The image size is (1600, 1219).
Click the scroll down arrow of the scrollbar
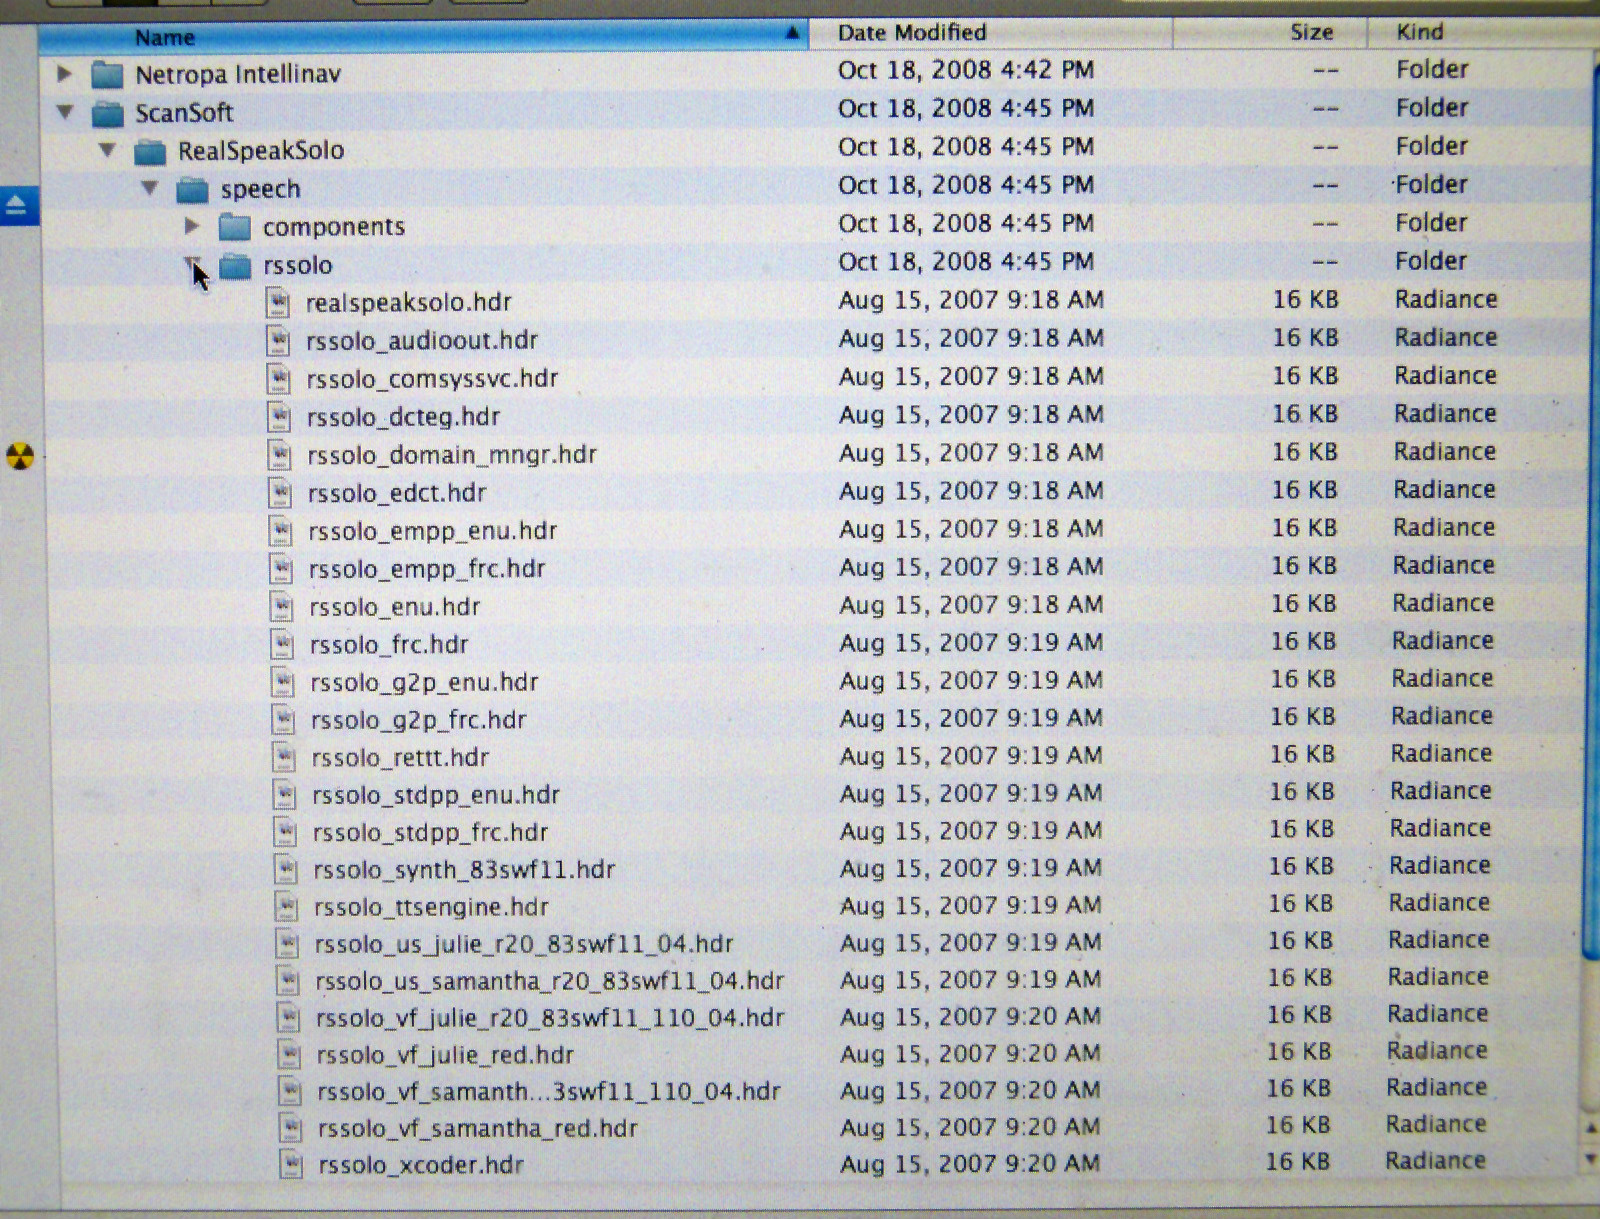1591,1159
